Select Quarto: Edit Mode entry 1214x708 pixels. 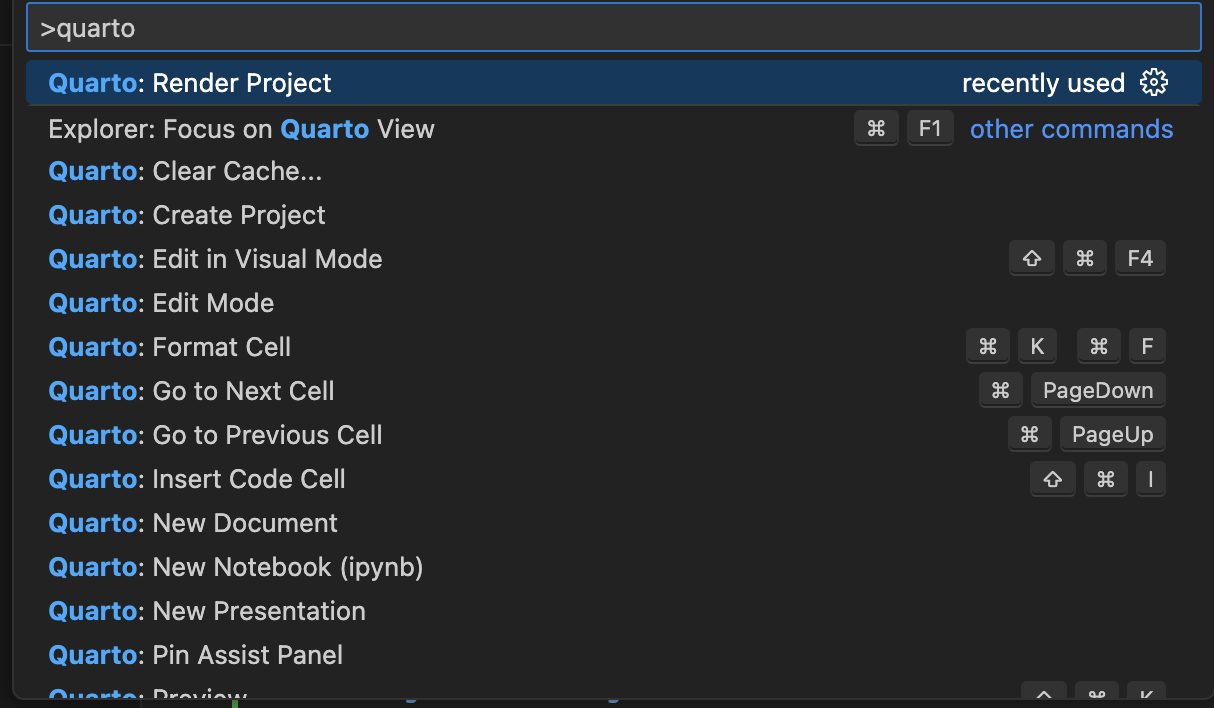[x=613, y=304]
